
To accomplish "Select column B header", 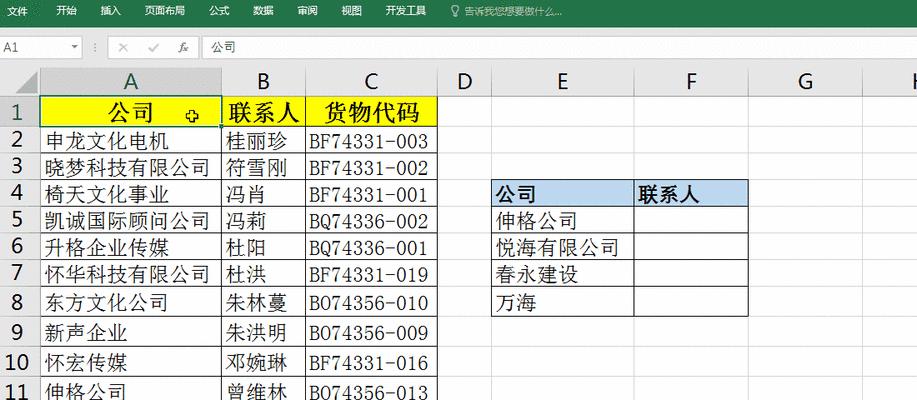I will (264, 82).
